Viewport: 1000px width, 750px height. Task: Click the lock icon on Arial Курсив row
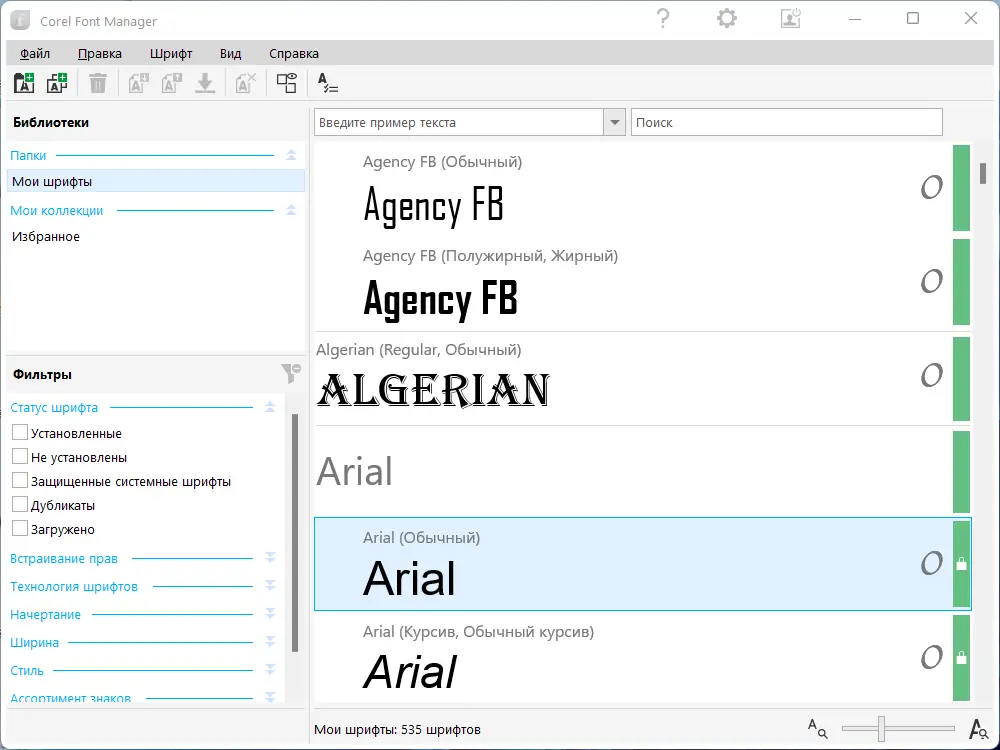pos(961,658)
